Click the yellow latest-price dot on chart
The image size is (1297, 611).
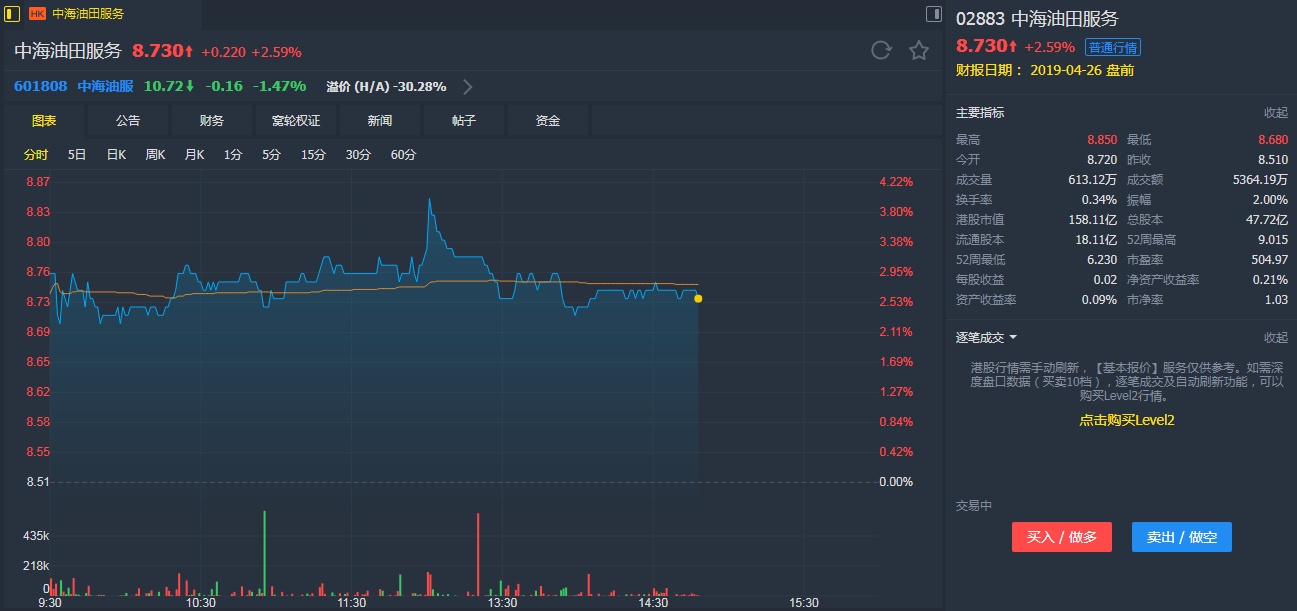tap(698, 299)
